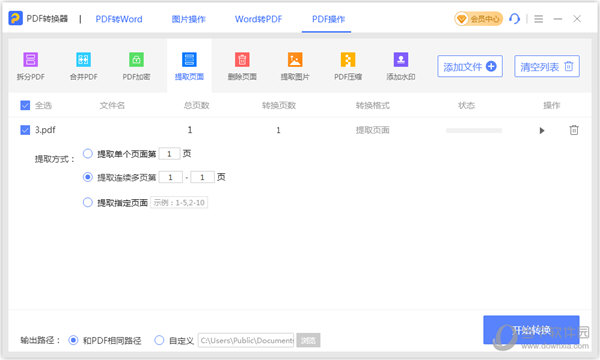
Task: Close the PDF converter window
Action: pyautogui.click(x=577, y=18)
